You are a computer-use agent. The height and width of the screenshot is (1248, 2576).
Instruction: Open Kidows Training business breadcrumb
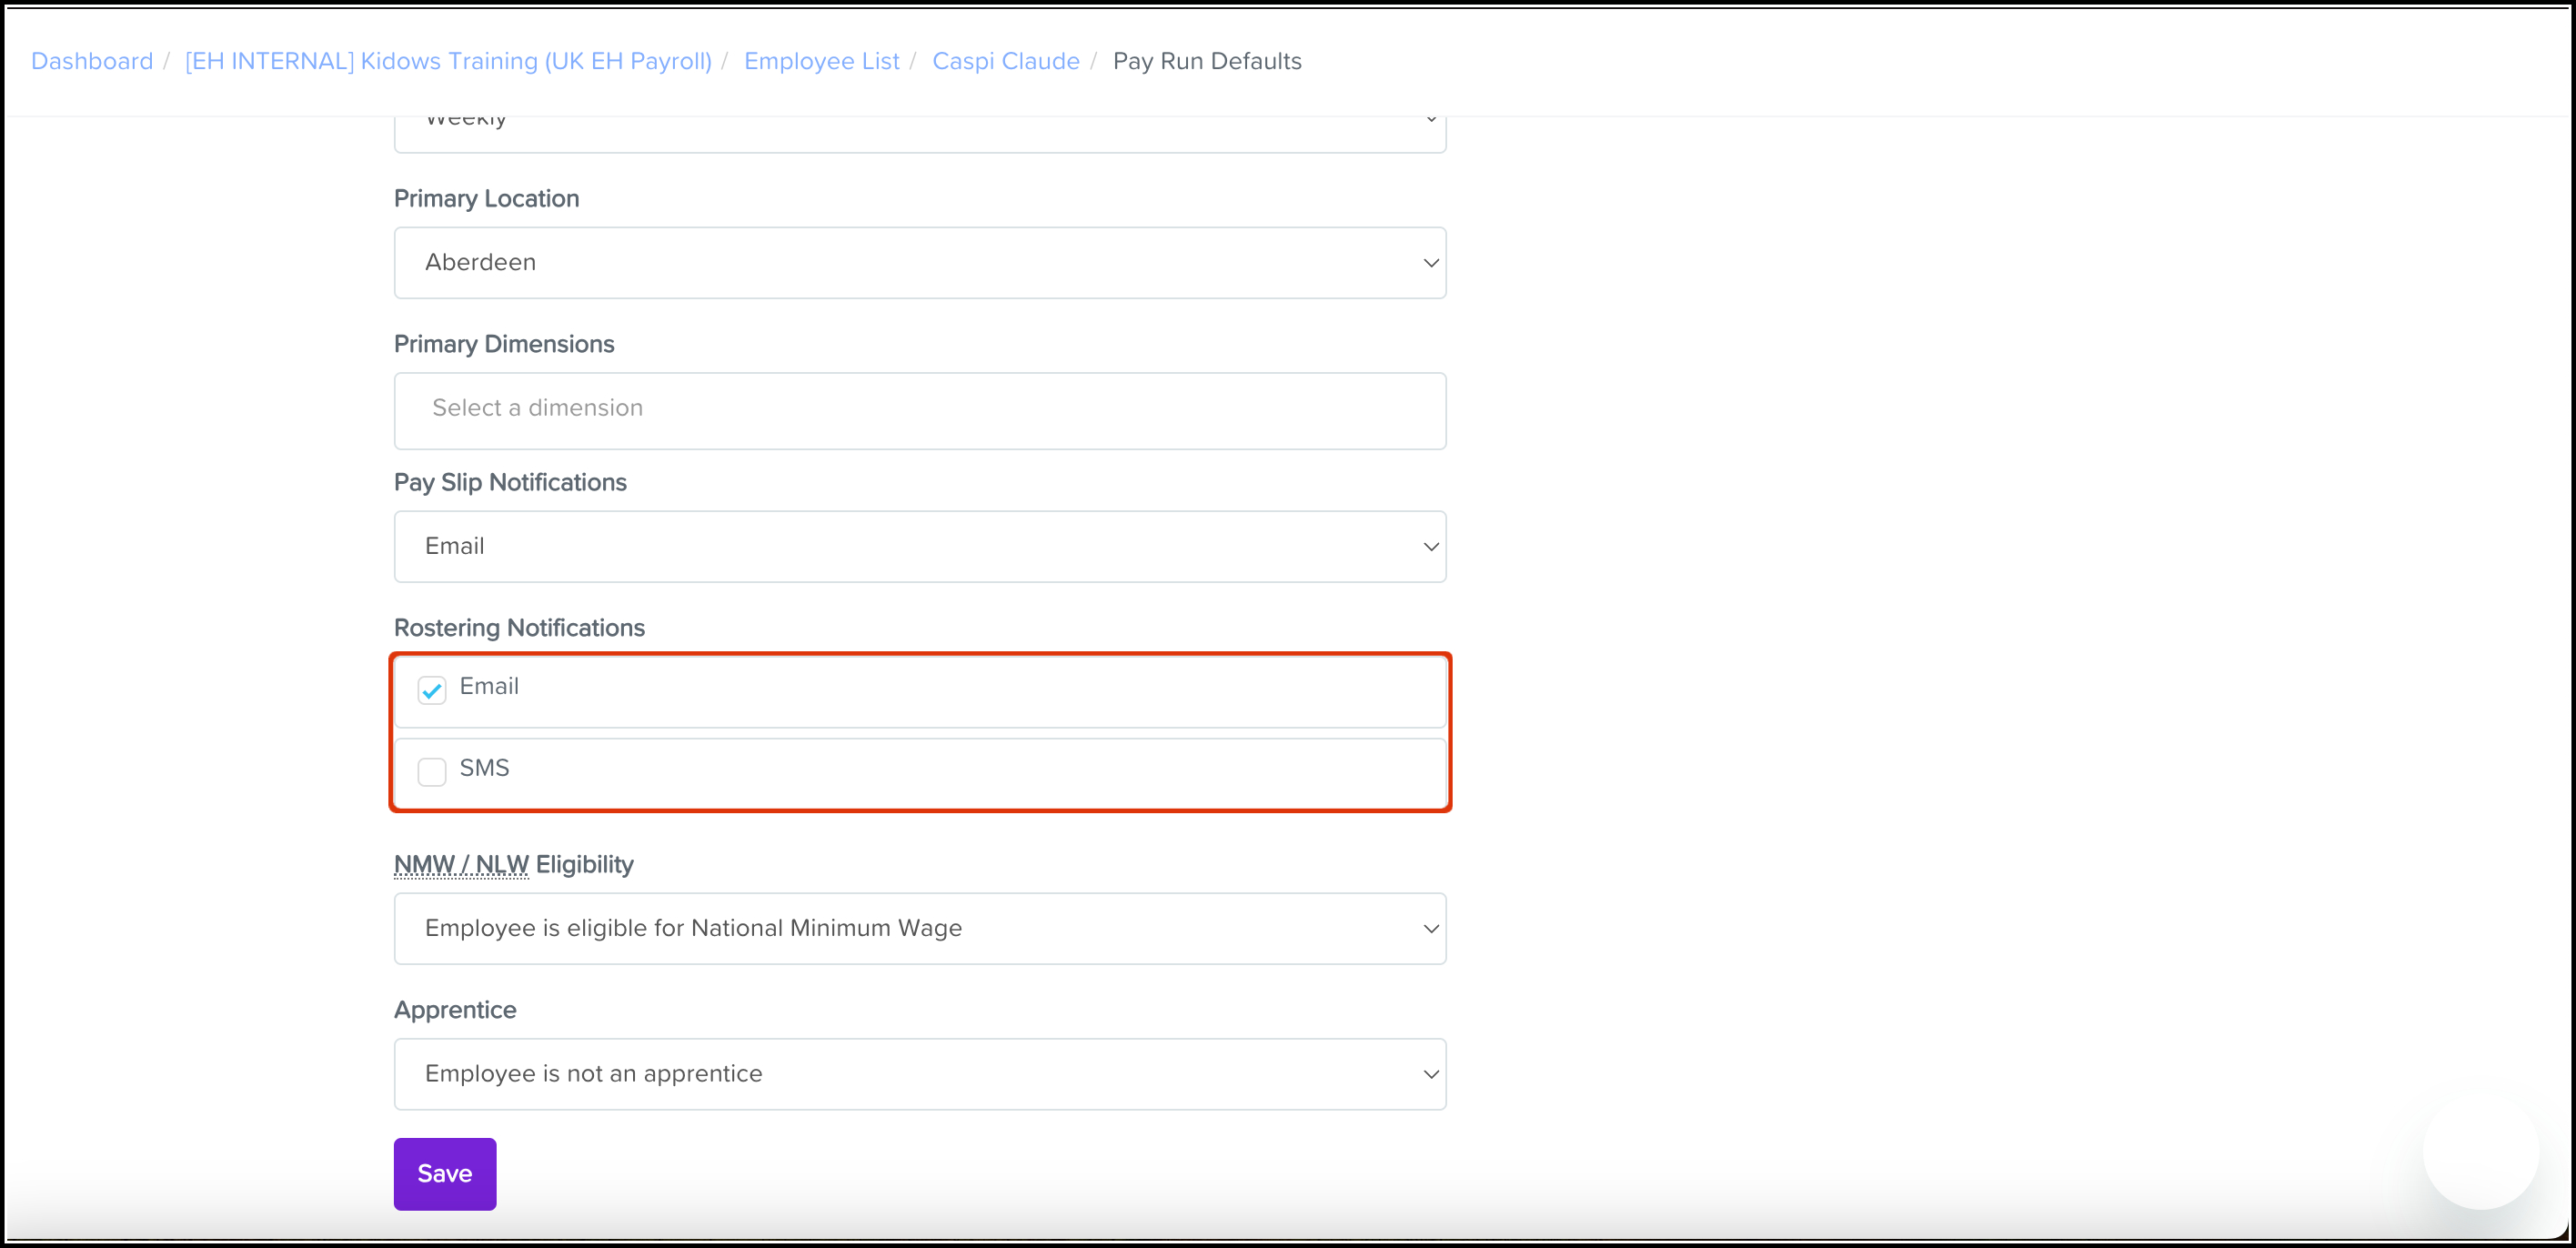[x=448, y=61]
